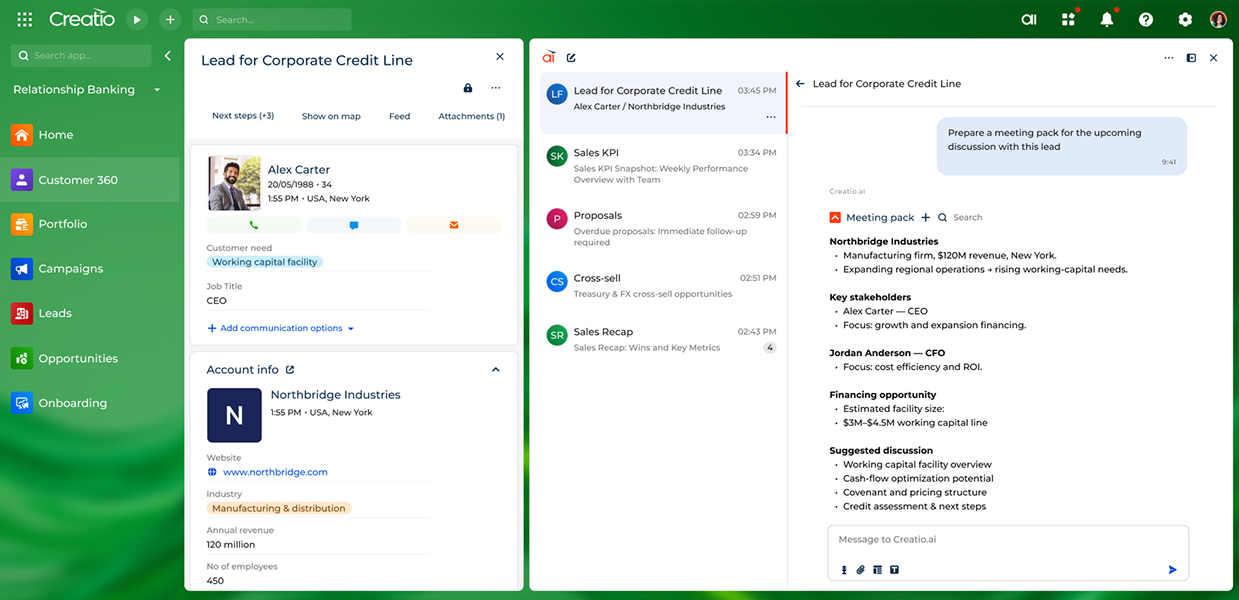Click the Creatio AI logo in chat panel

(548, 57)
